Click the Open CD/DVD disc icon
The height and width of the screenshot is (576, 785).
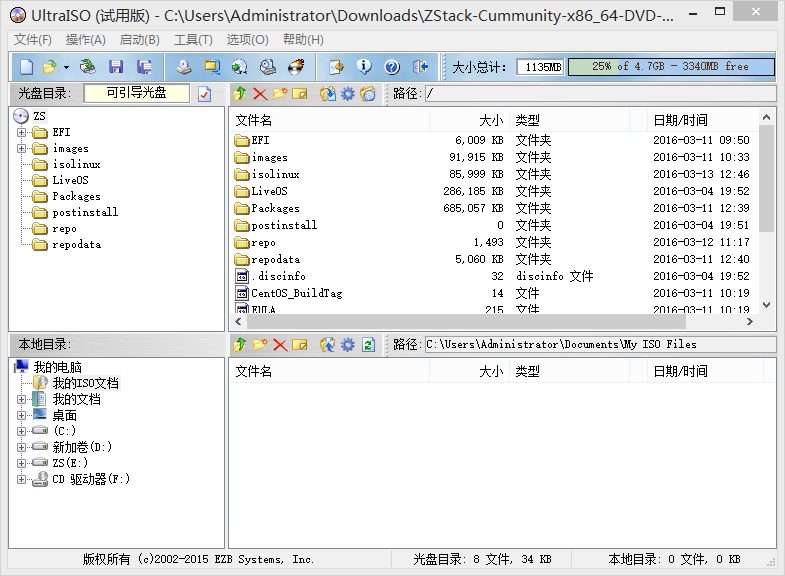tap(88, 67)
